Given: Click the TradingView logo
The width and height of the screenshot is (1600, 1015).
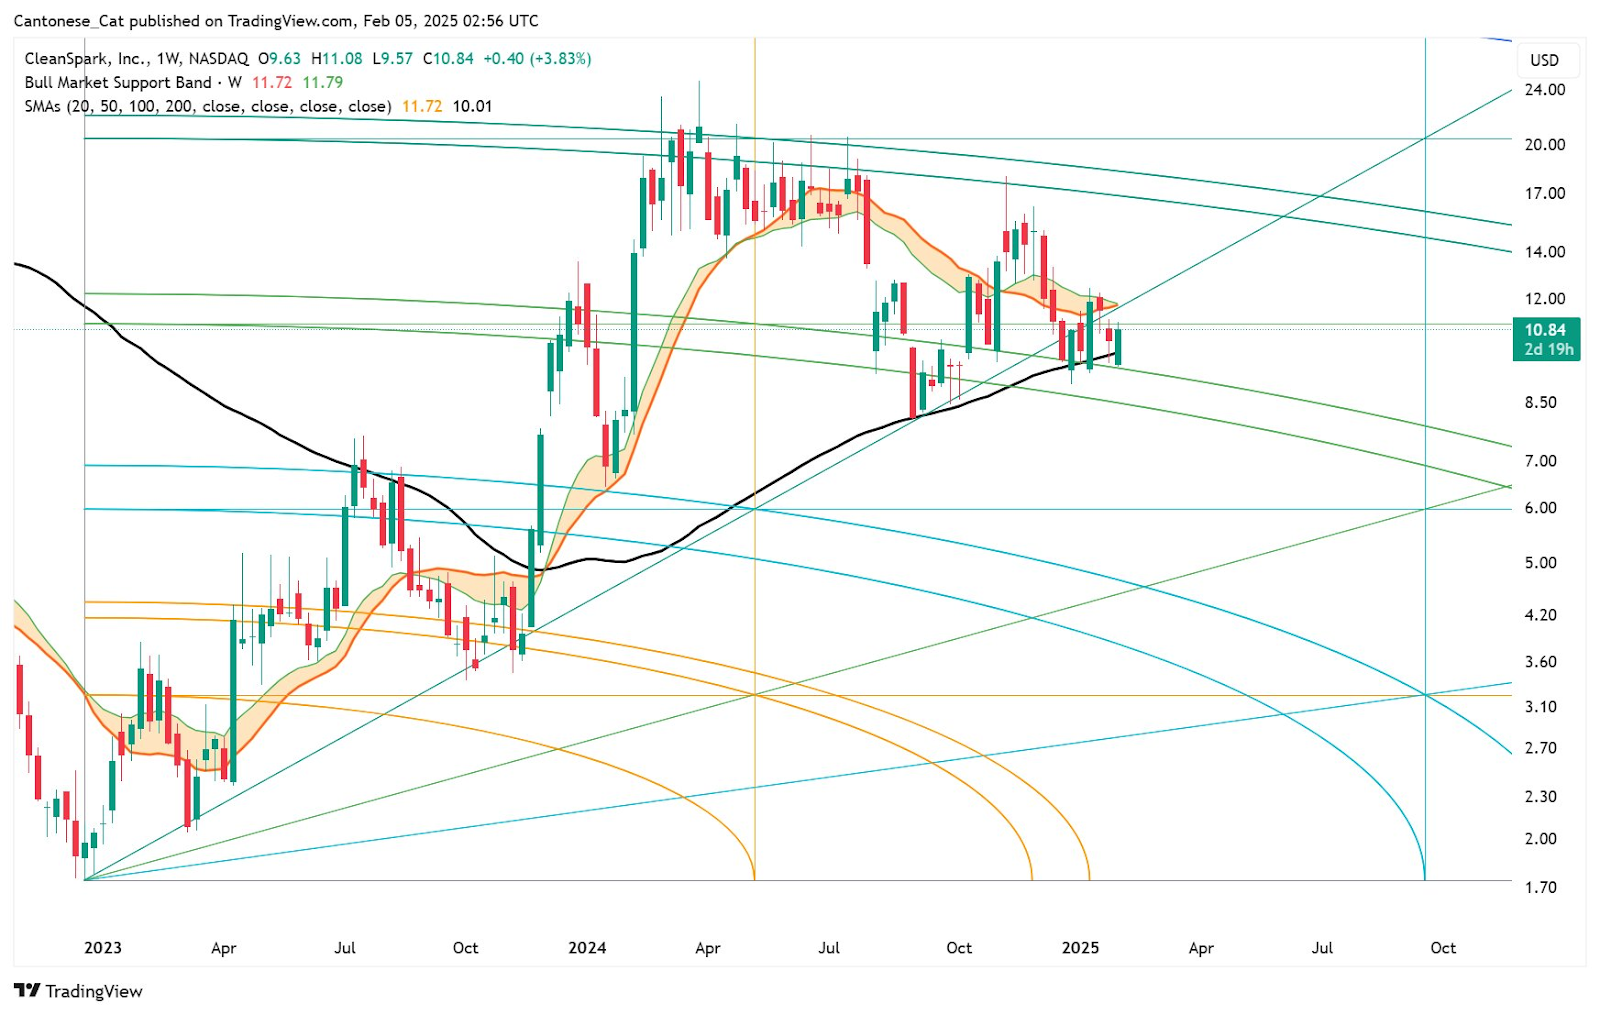Looking at the screenshot, I should pos(79,991).
